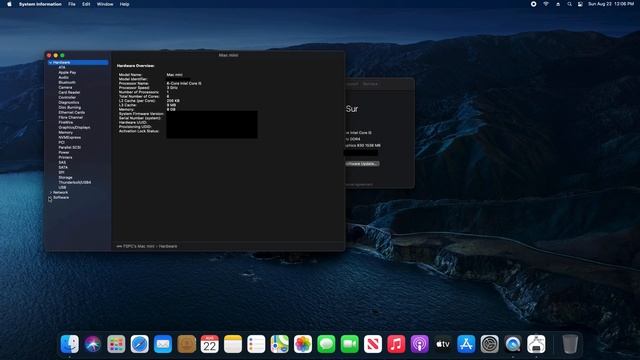Open the File menu
640x360 pixels.
point(72,4)
